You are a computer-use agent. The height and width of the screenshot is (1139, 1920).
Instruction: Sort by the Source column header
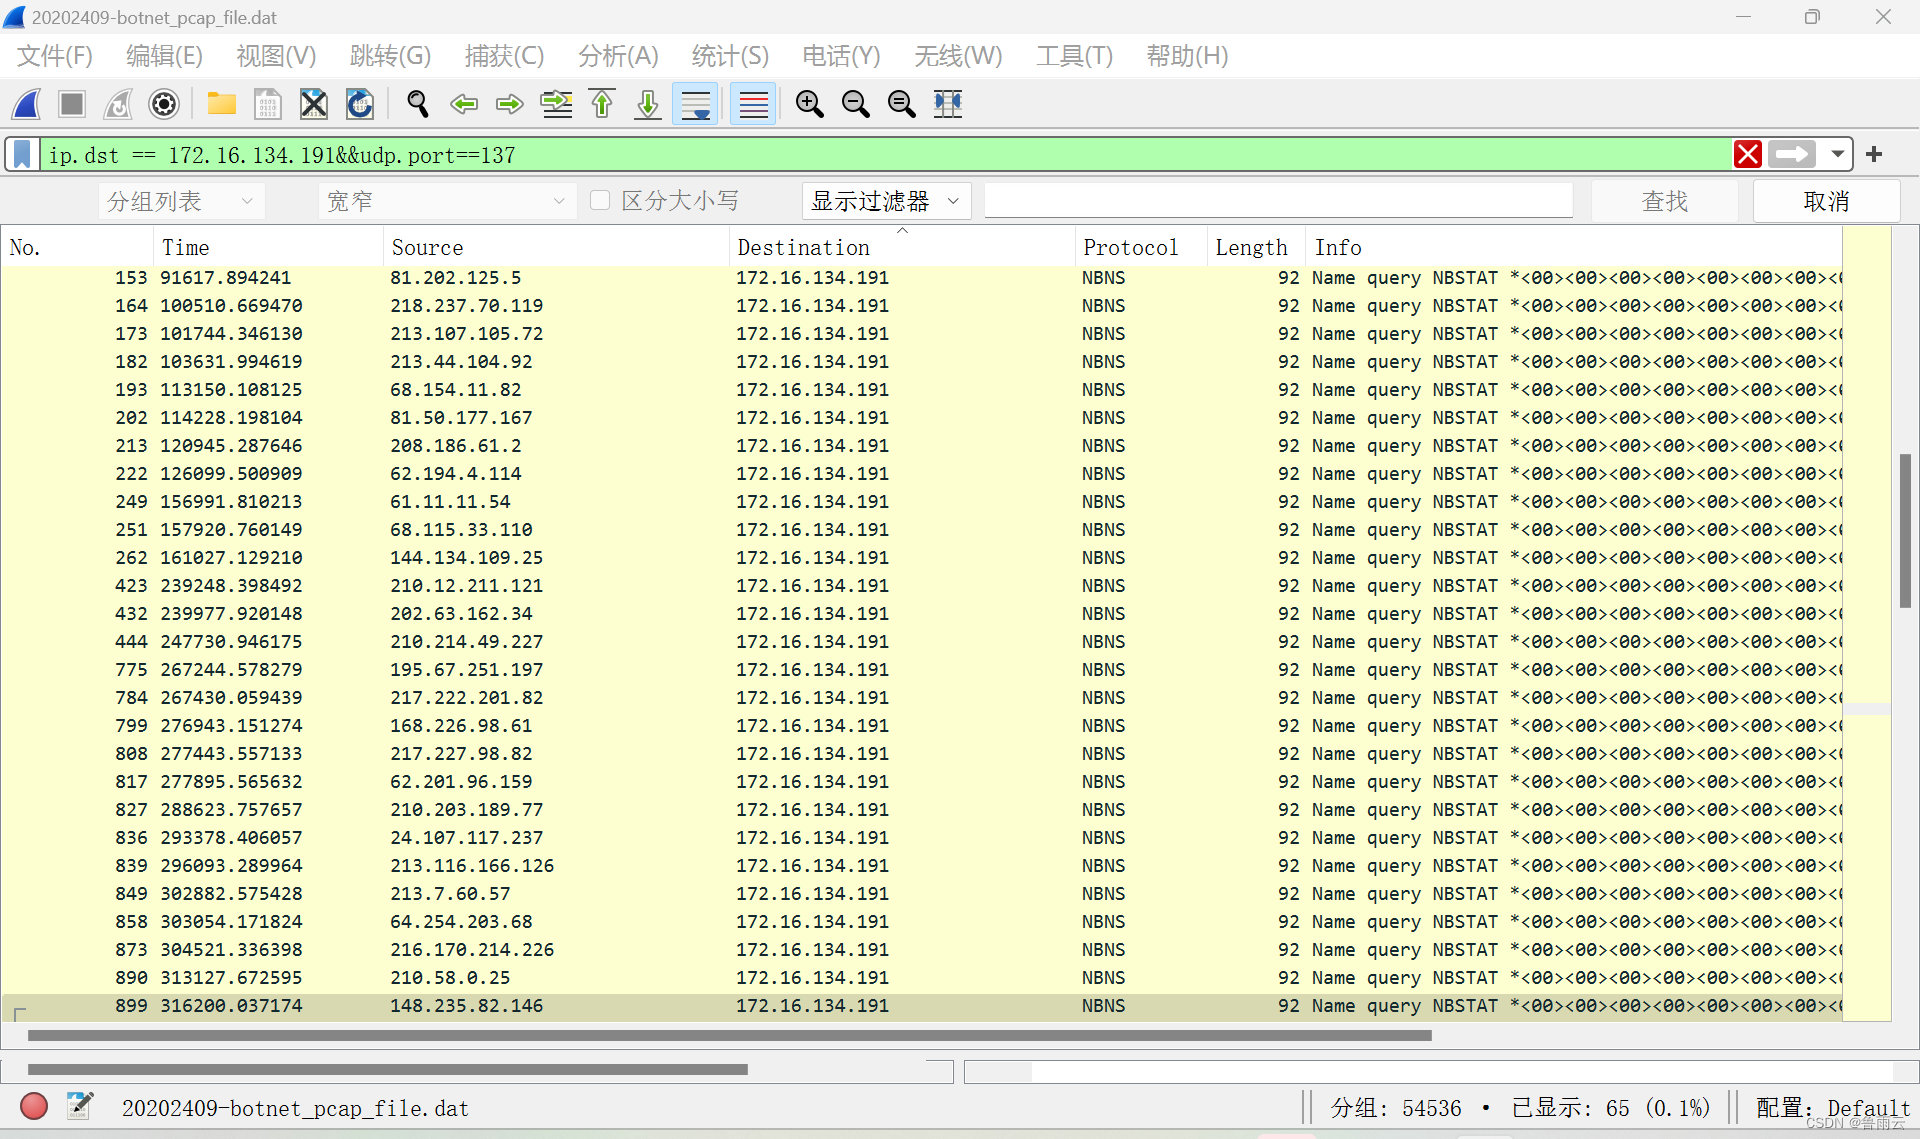556,247
